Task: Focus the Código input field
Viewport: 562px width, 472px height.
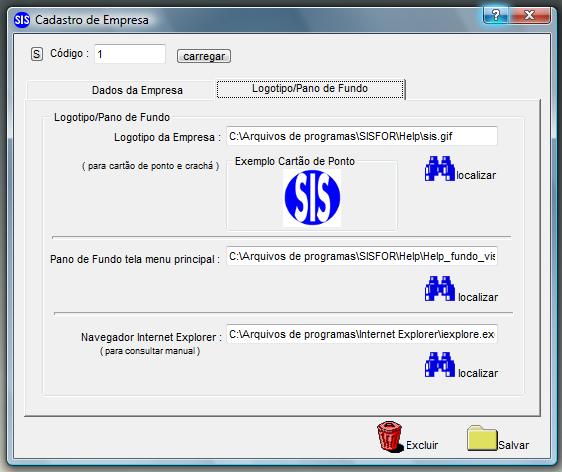Action: [x=130, y=54]
